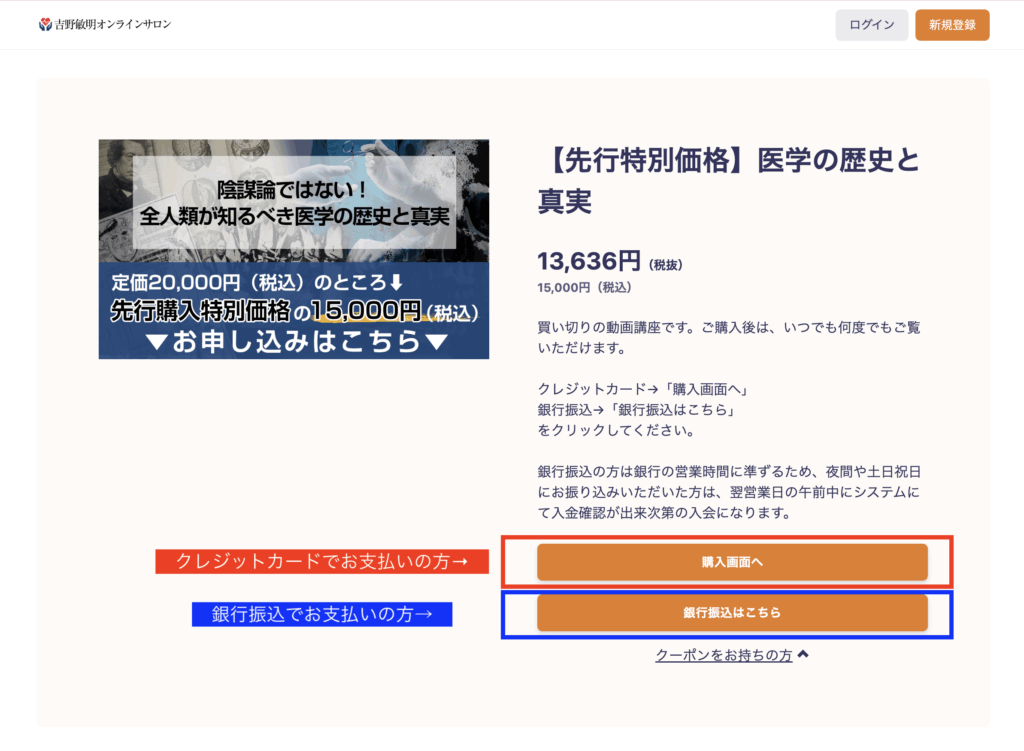Open the ログイン page
Image resolution: width=1024 pixels, height=751 pixels.
(x=871, y=25)
